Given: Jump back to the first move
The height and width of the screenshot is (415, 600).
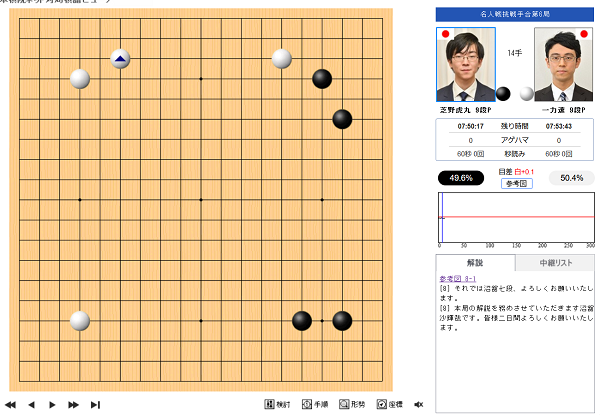Looking at the screenshot, I should (11, 404).
